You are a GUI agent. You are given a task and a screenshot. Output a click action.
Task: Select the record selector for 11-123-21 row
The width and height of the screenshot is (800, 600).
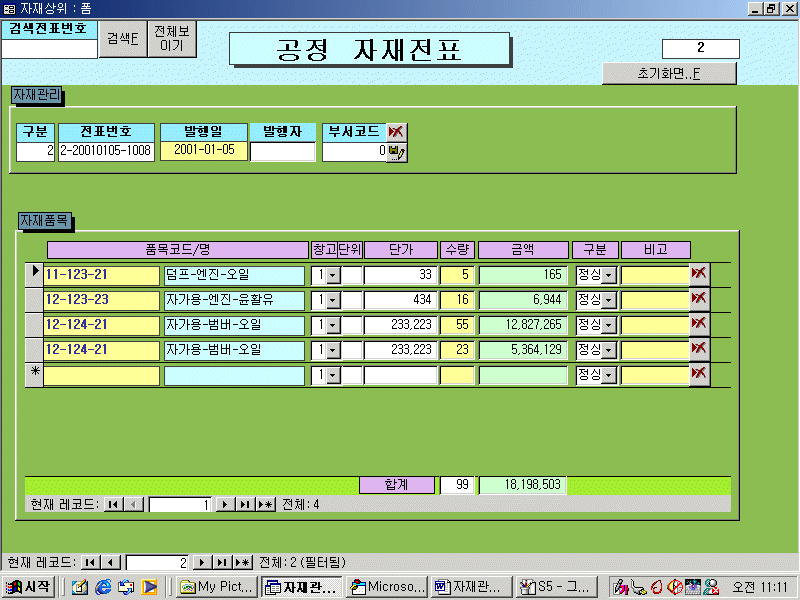pos(34,274)
